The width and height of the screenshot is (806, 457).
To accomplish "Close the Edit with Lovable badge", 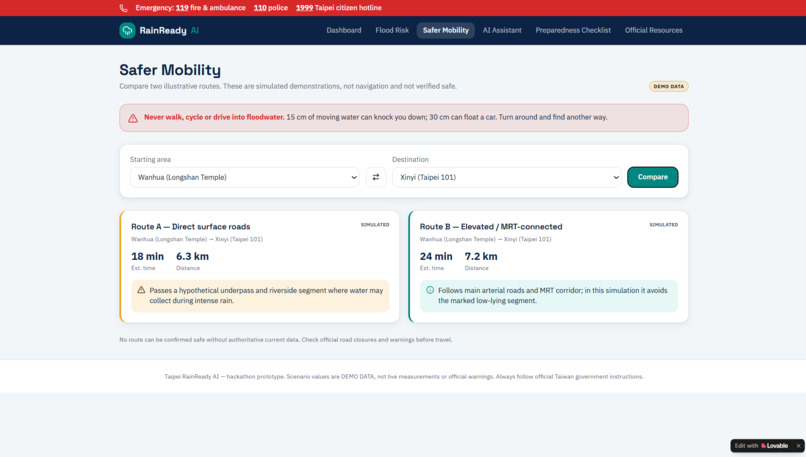I will [798, 446].
